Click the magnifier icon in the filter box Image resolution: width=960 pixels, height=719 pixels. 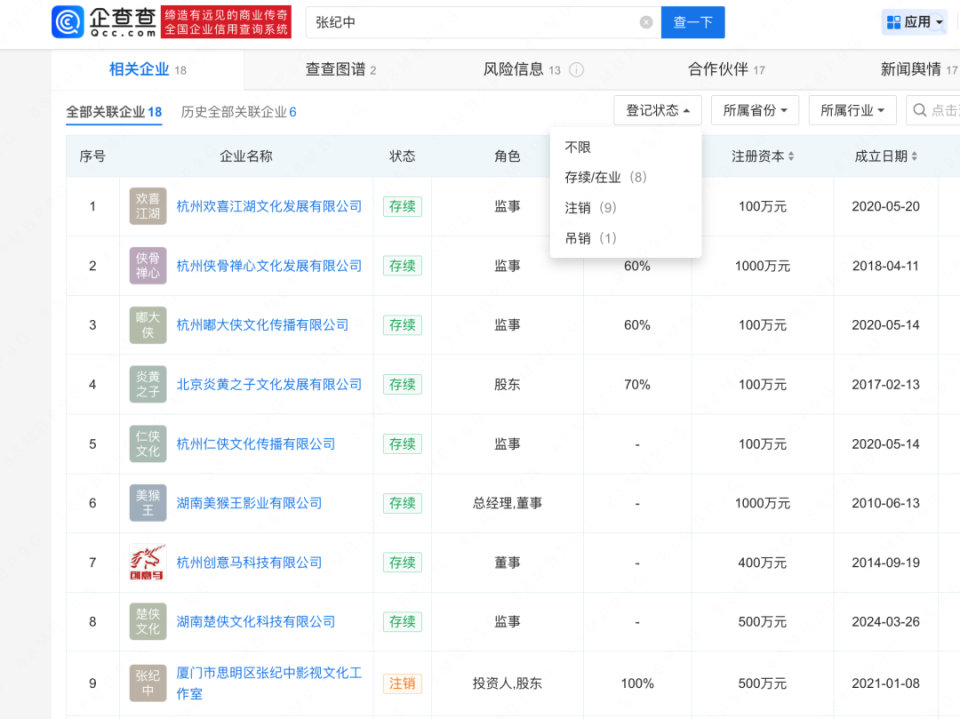click(922, 110)
